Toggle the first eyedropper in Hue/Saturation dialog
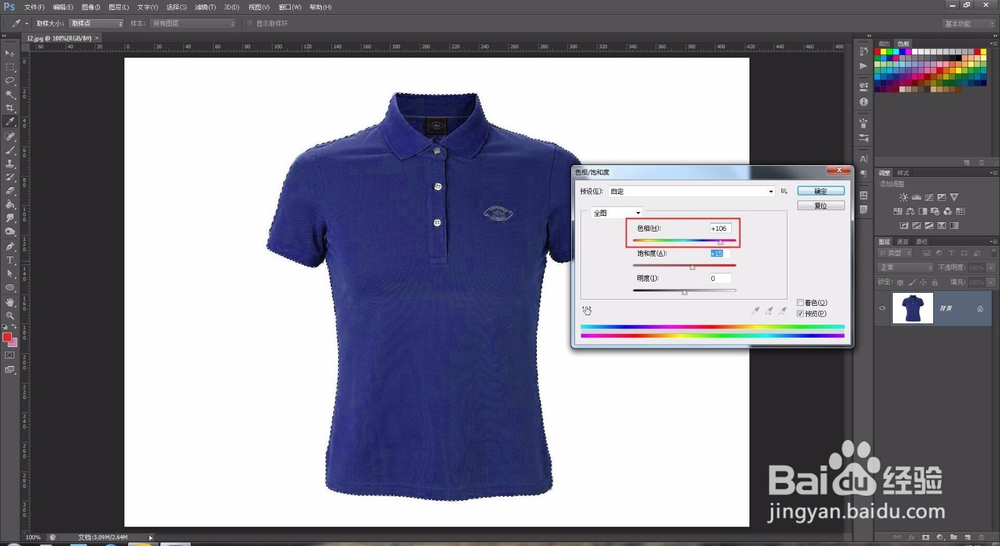 click(x=755, y=311)
